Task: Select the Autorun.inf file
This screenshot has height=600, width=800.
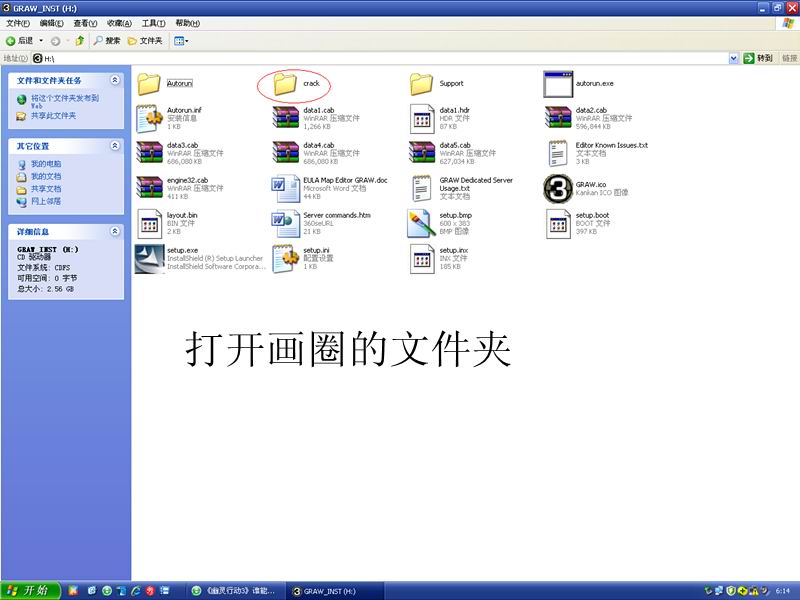Action: pyautogui.click(x=169, y=118)
